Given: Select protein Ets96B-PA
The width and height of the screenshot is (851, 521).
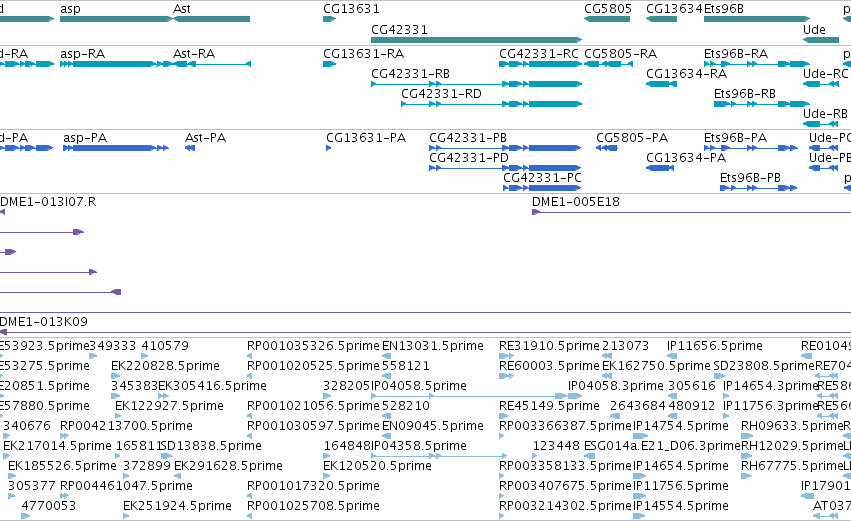Looking at the screenshot, I should coord(751,148).
